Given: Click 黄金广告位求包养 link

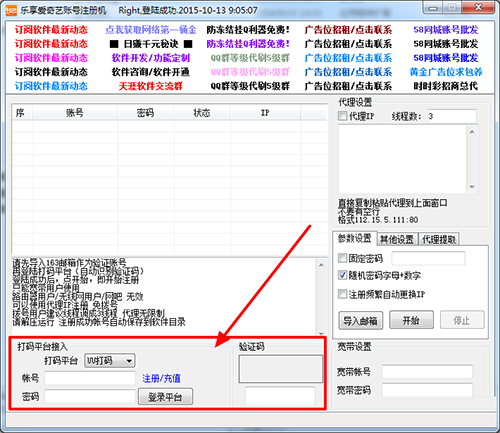Looking at the screenshot, I should pyautogui.click(x=446, y=72).
